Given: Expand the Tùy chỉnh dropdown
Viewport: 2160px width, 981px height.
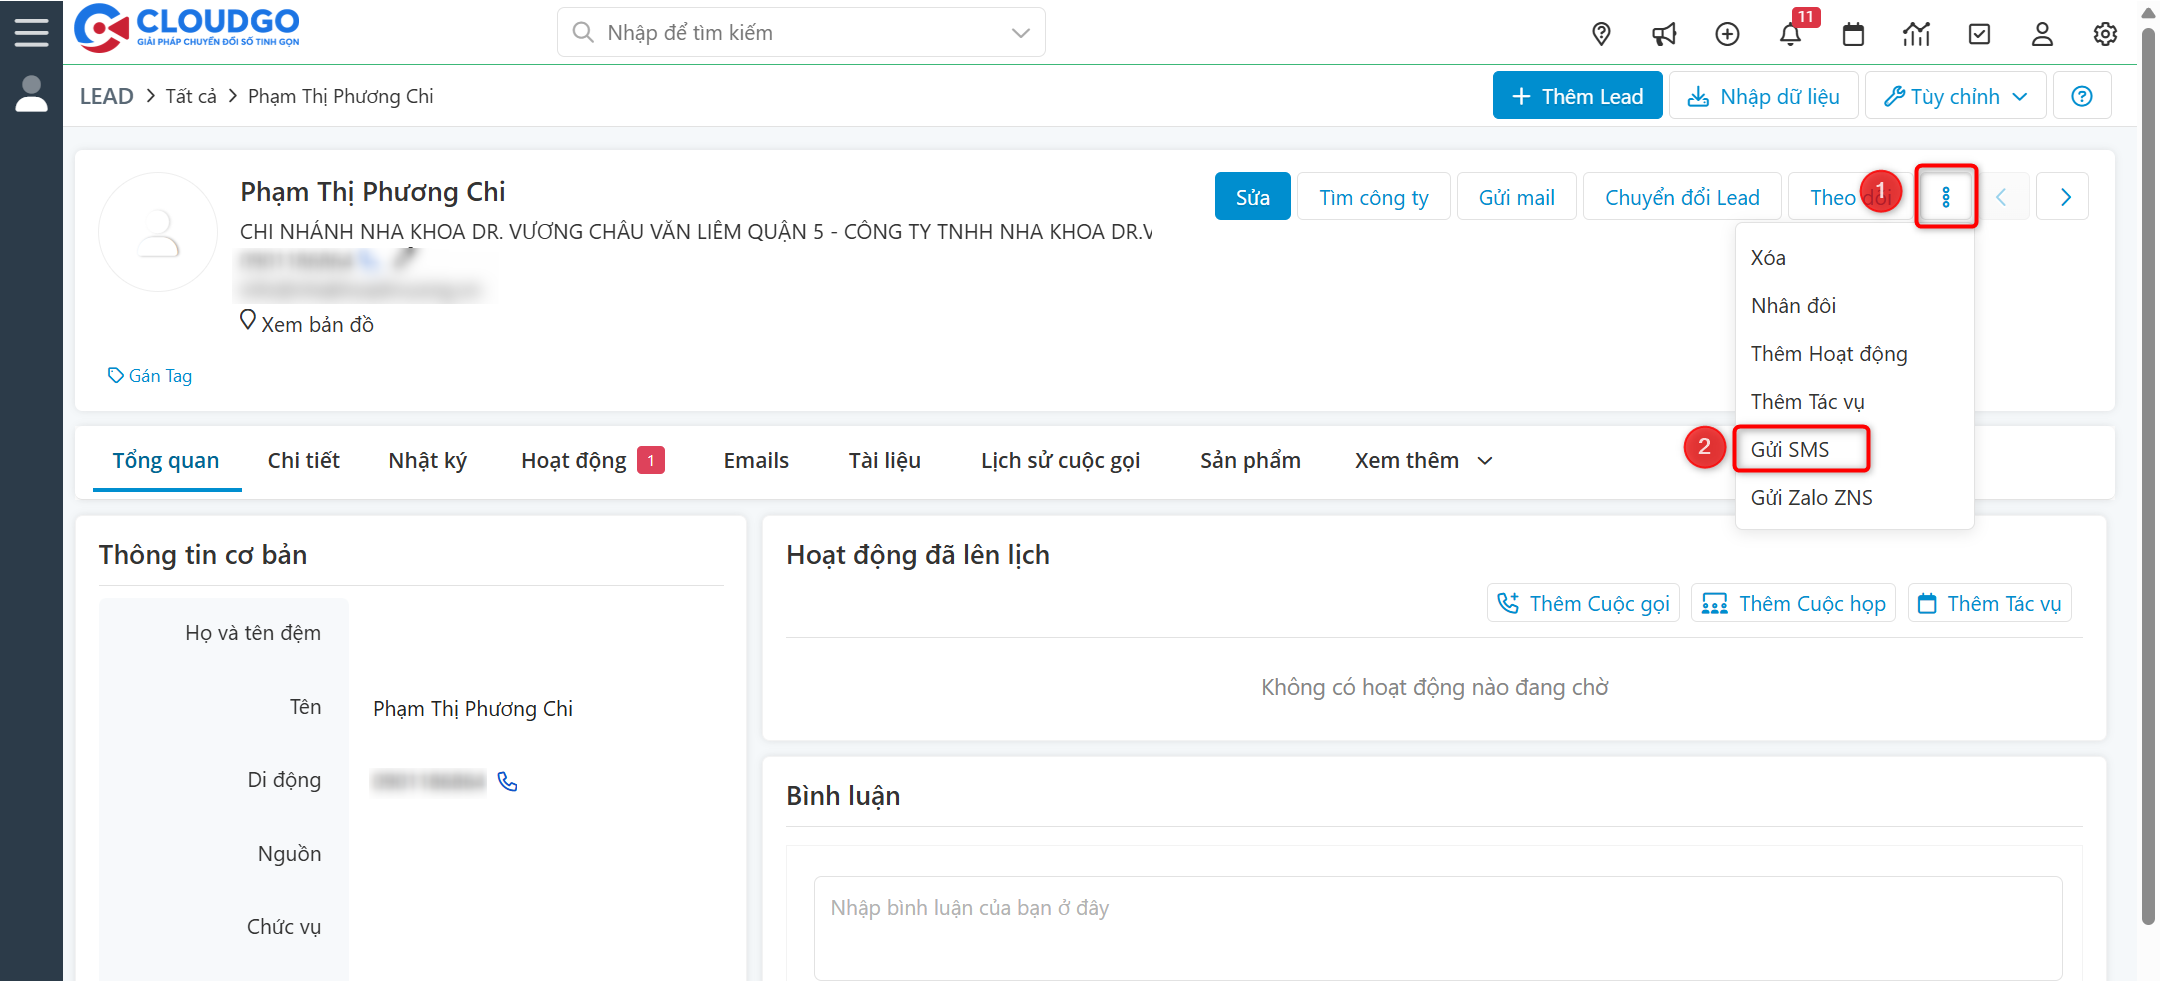Looking at the screenshot, I should pyautogui.click(x=1955, y=96).
